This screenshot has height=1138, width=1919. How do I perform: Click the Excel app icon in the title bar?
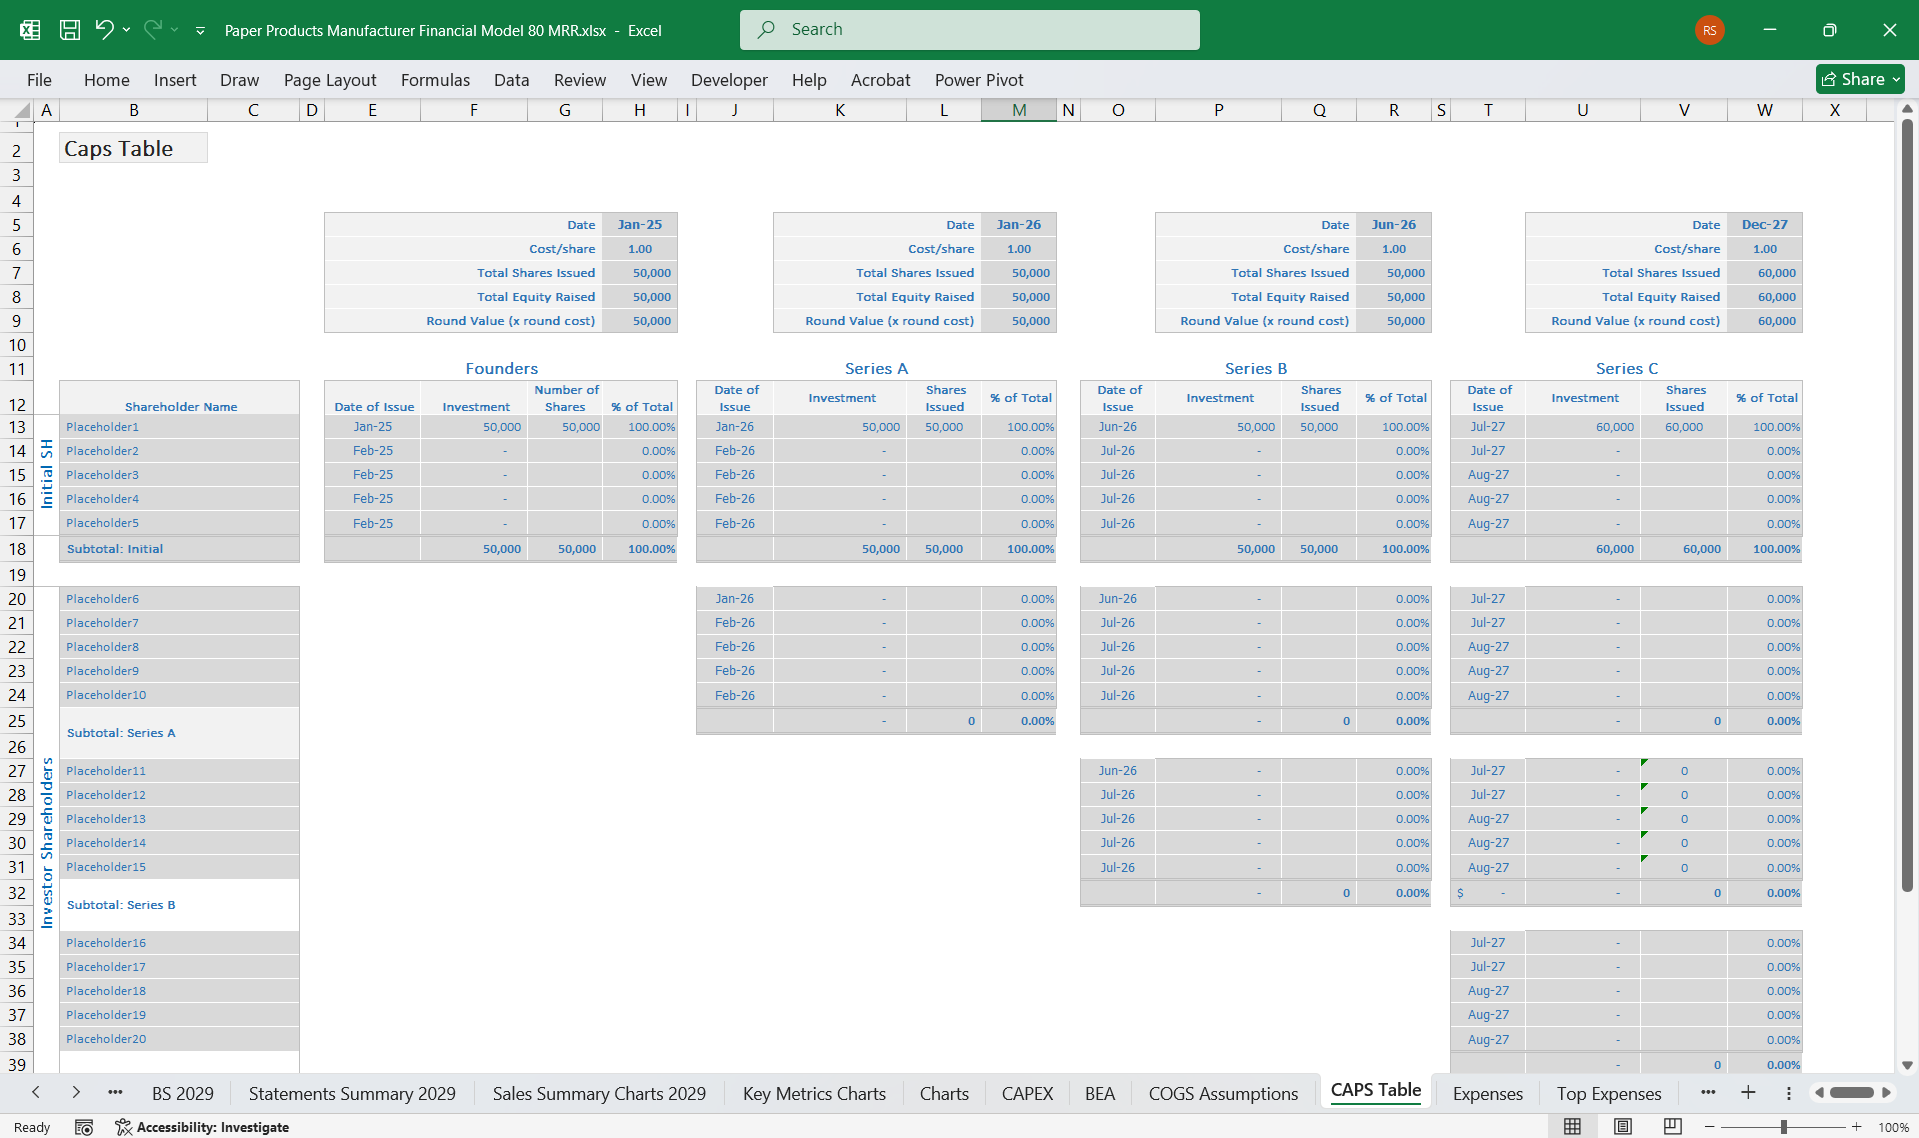pos(29,30)
